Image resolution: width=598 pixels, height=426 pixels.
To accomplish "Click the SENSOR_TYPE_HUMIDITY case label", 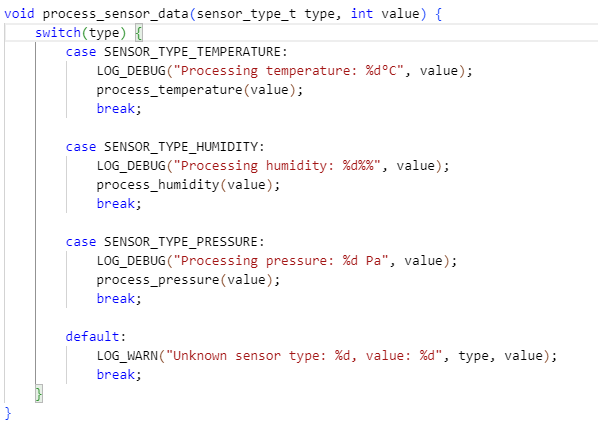I will 165,147.
